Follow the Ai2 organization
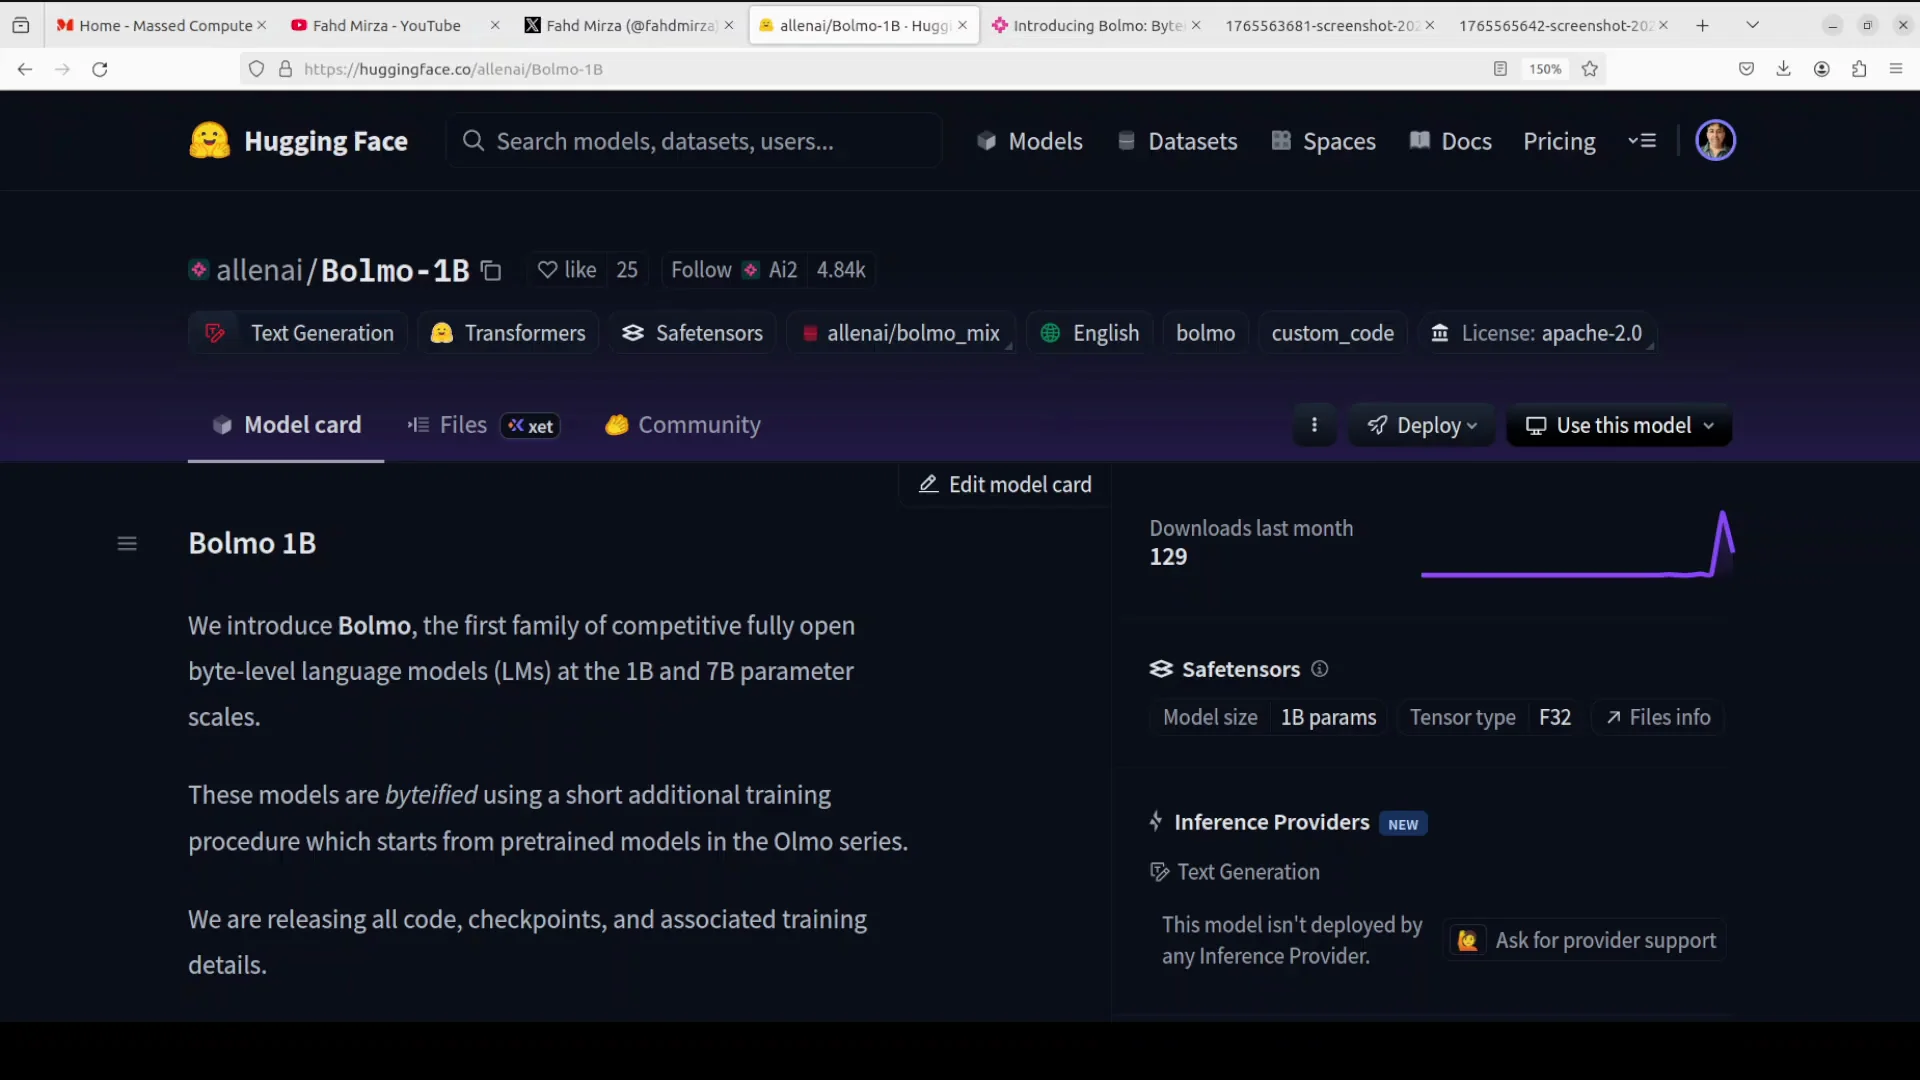 [x=701, y=270]
